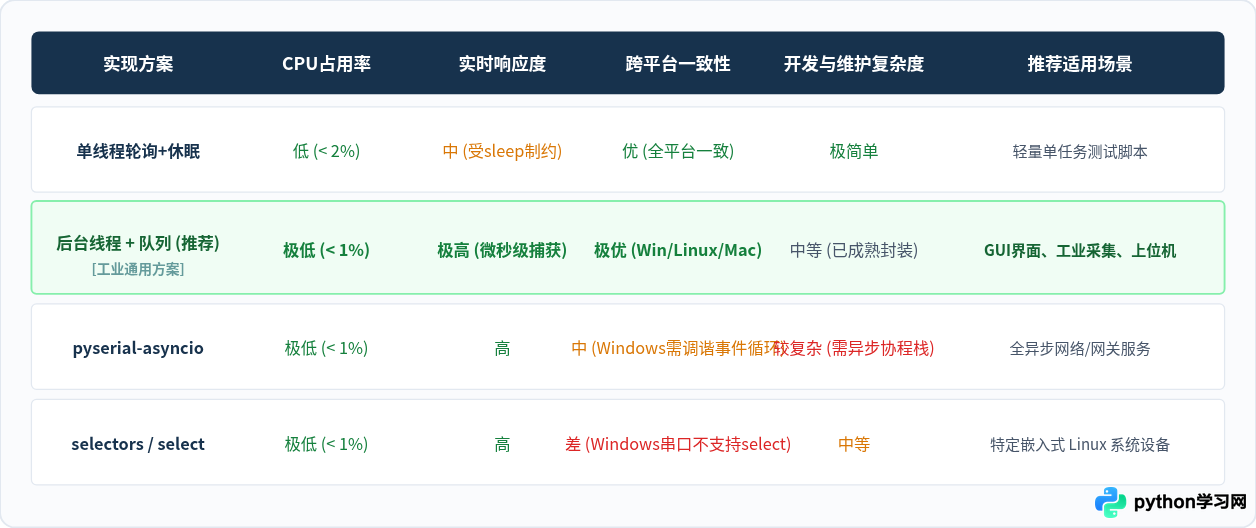Click the '全异步网络/网关服务' cell
The width and height of the screenshot is (1256, 528).
point(1080,349)
